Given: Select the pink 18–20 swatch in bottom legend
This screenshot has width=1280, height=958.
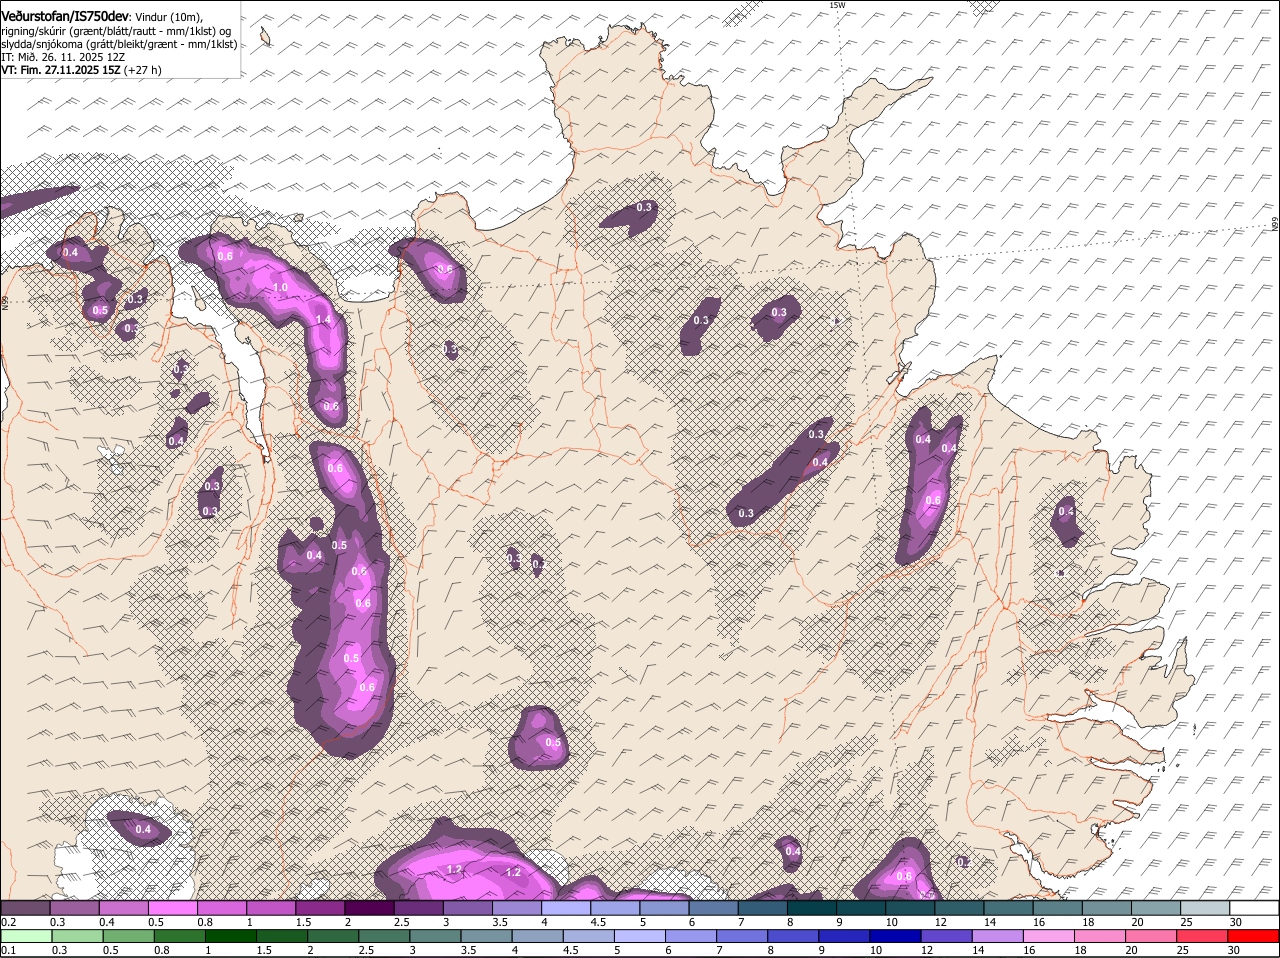Looking at the screenshot, I should point(1099,937).
